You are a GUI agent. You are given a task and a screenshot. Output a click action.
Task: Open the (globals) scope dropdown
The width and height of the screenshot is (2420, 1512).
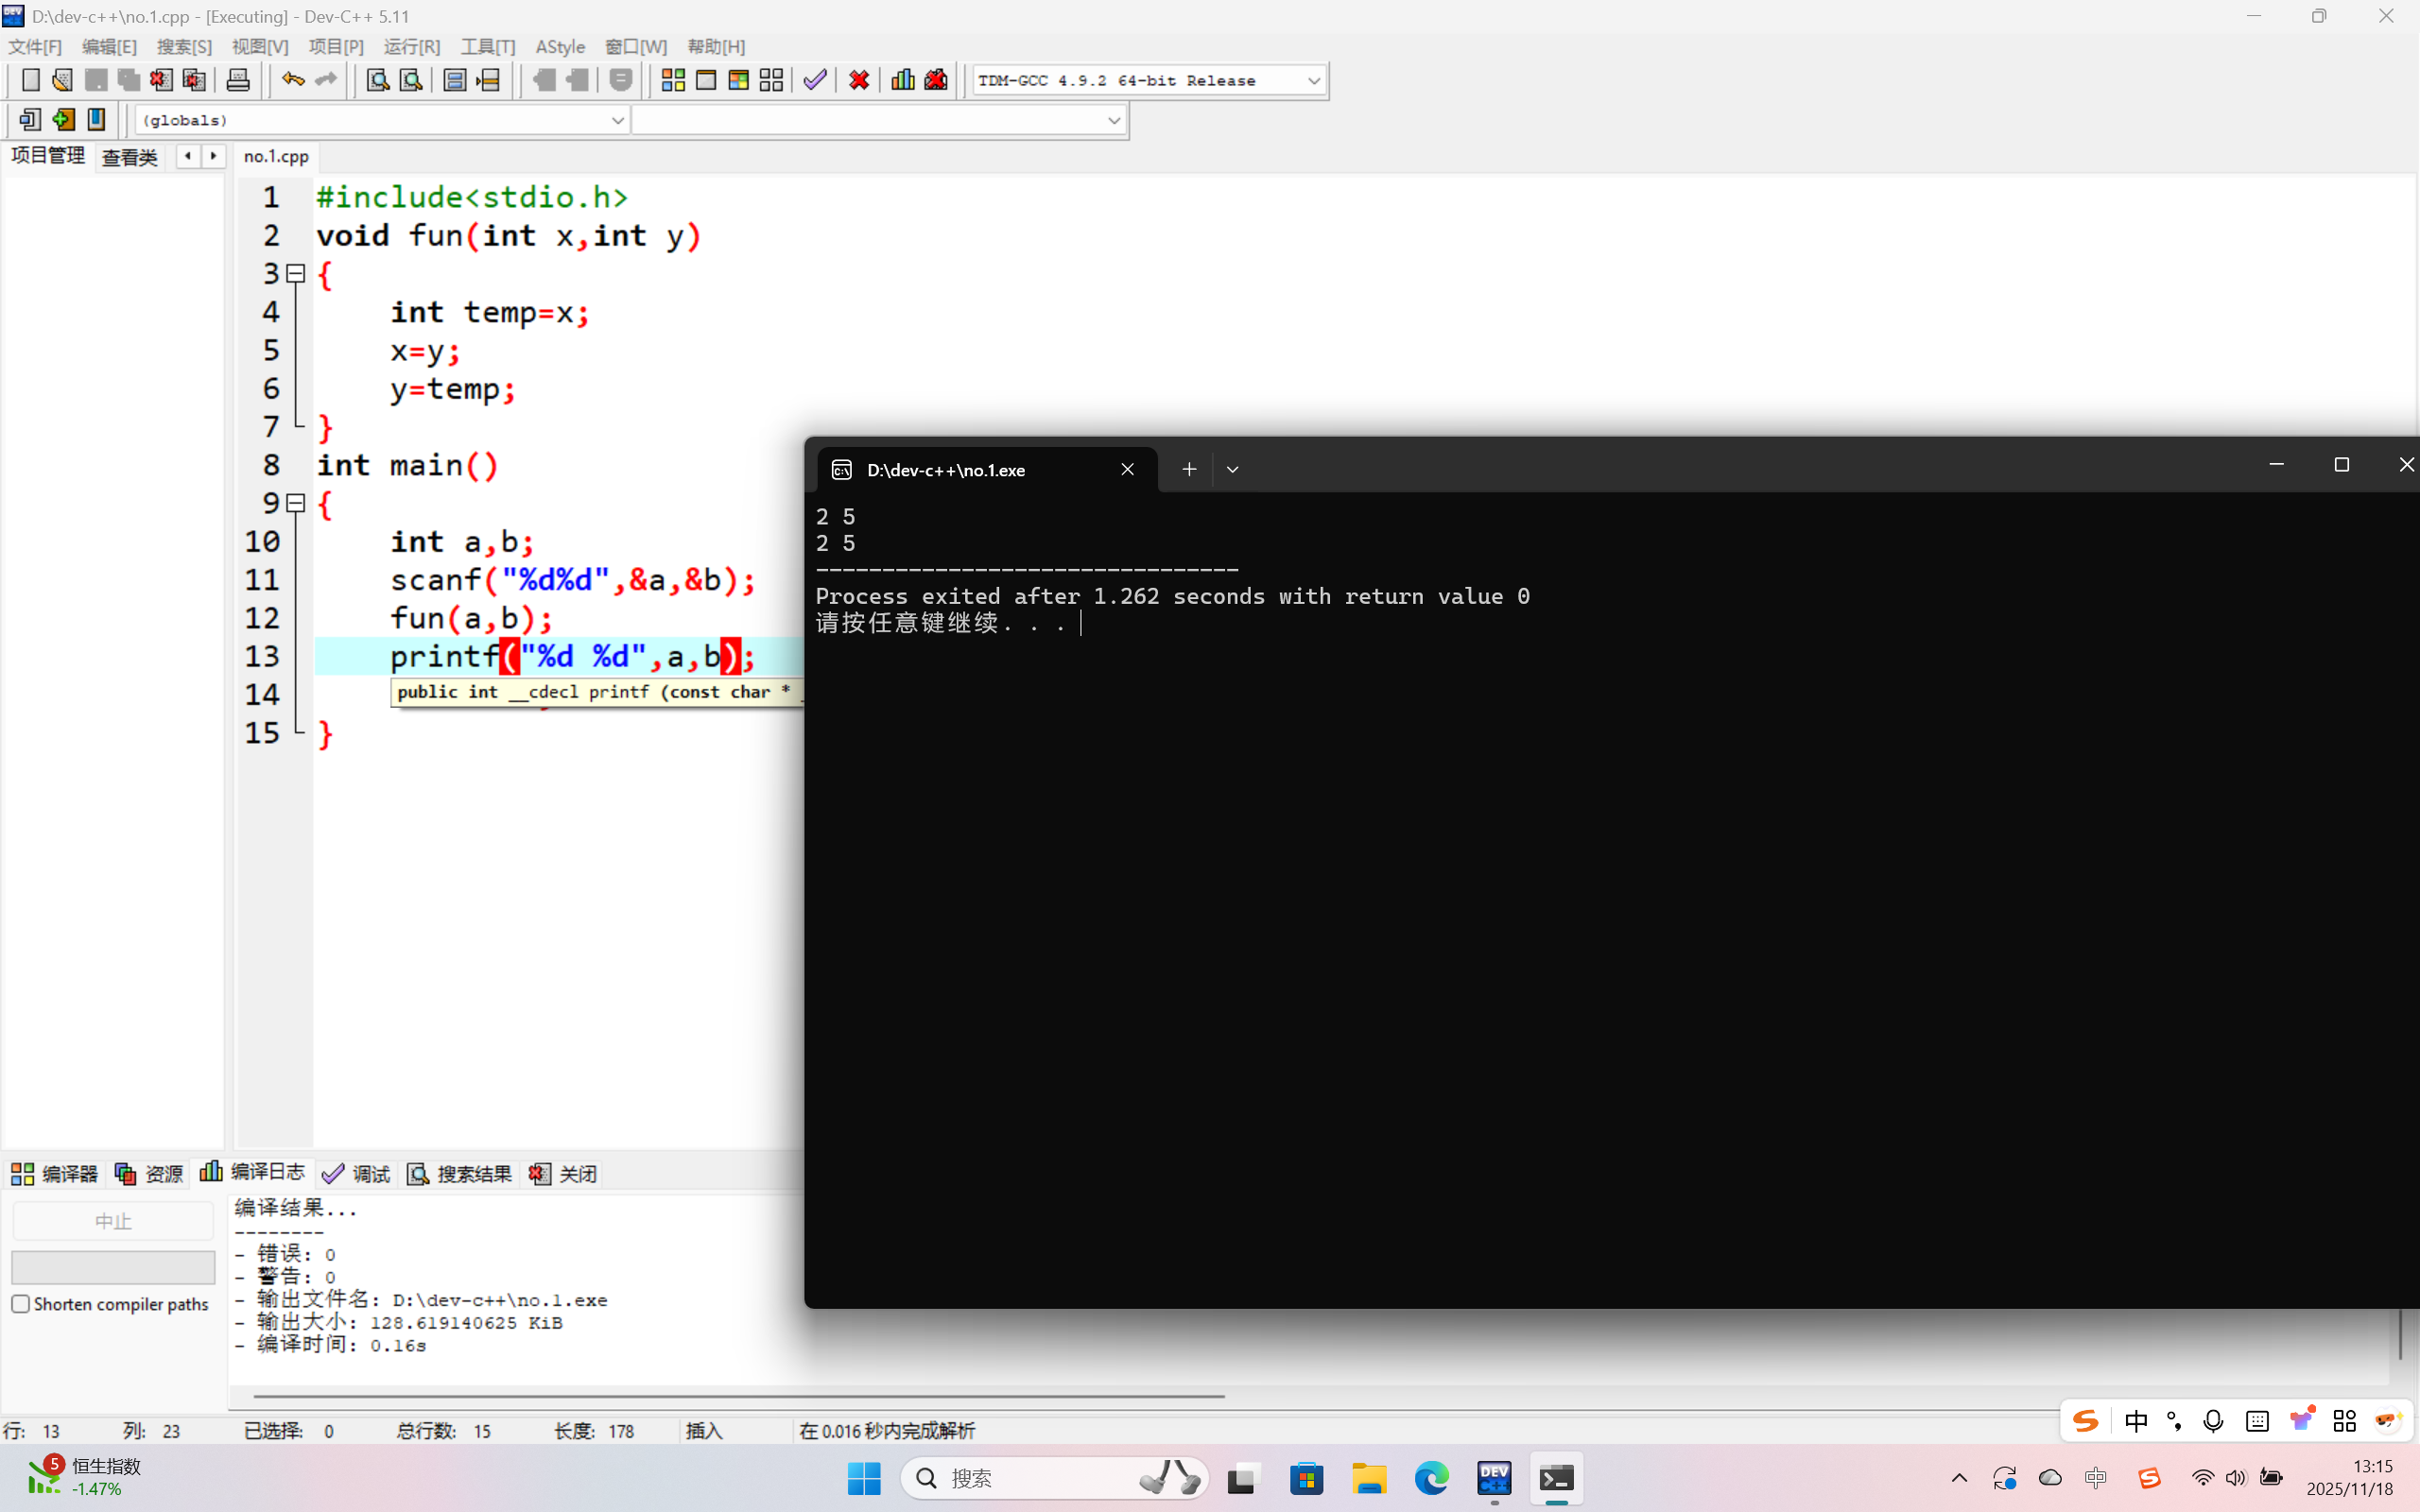tap(617, 120)
